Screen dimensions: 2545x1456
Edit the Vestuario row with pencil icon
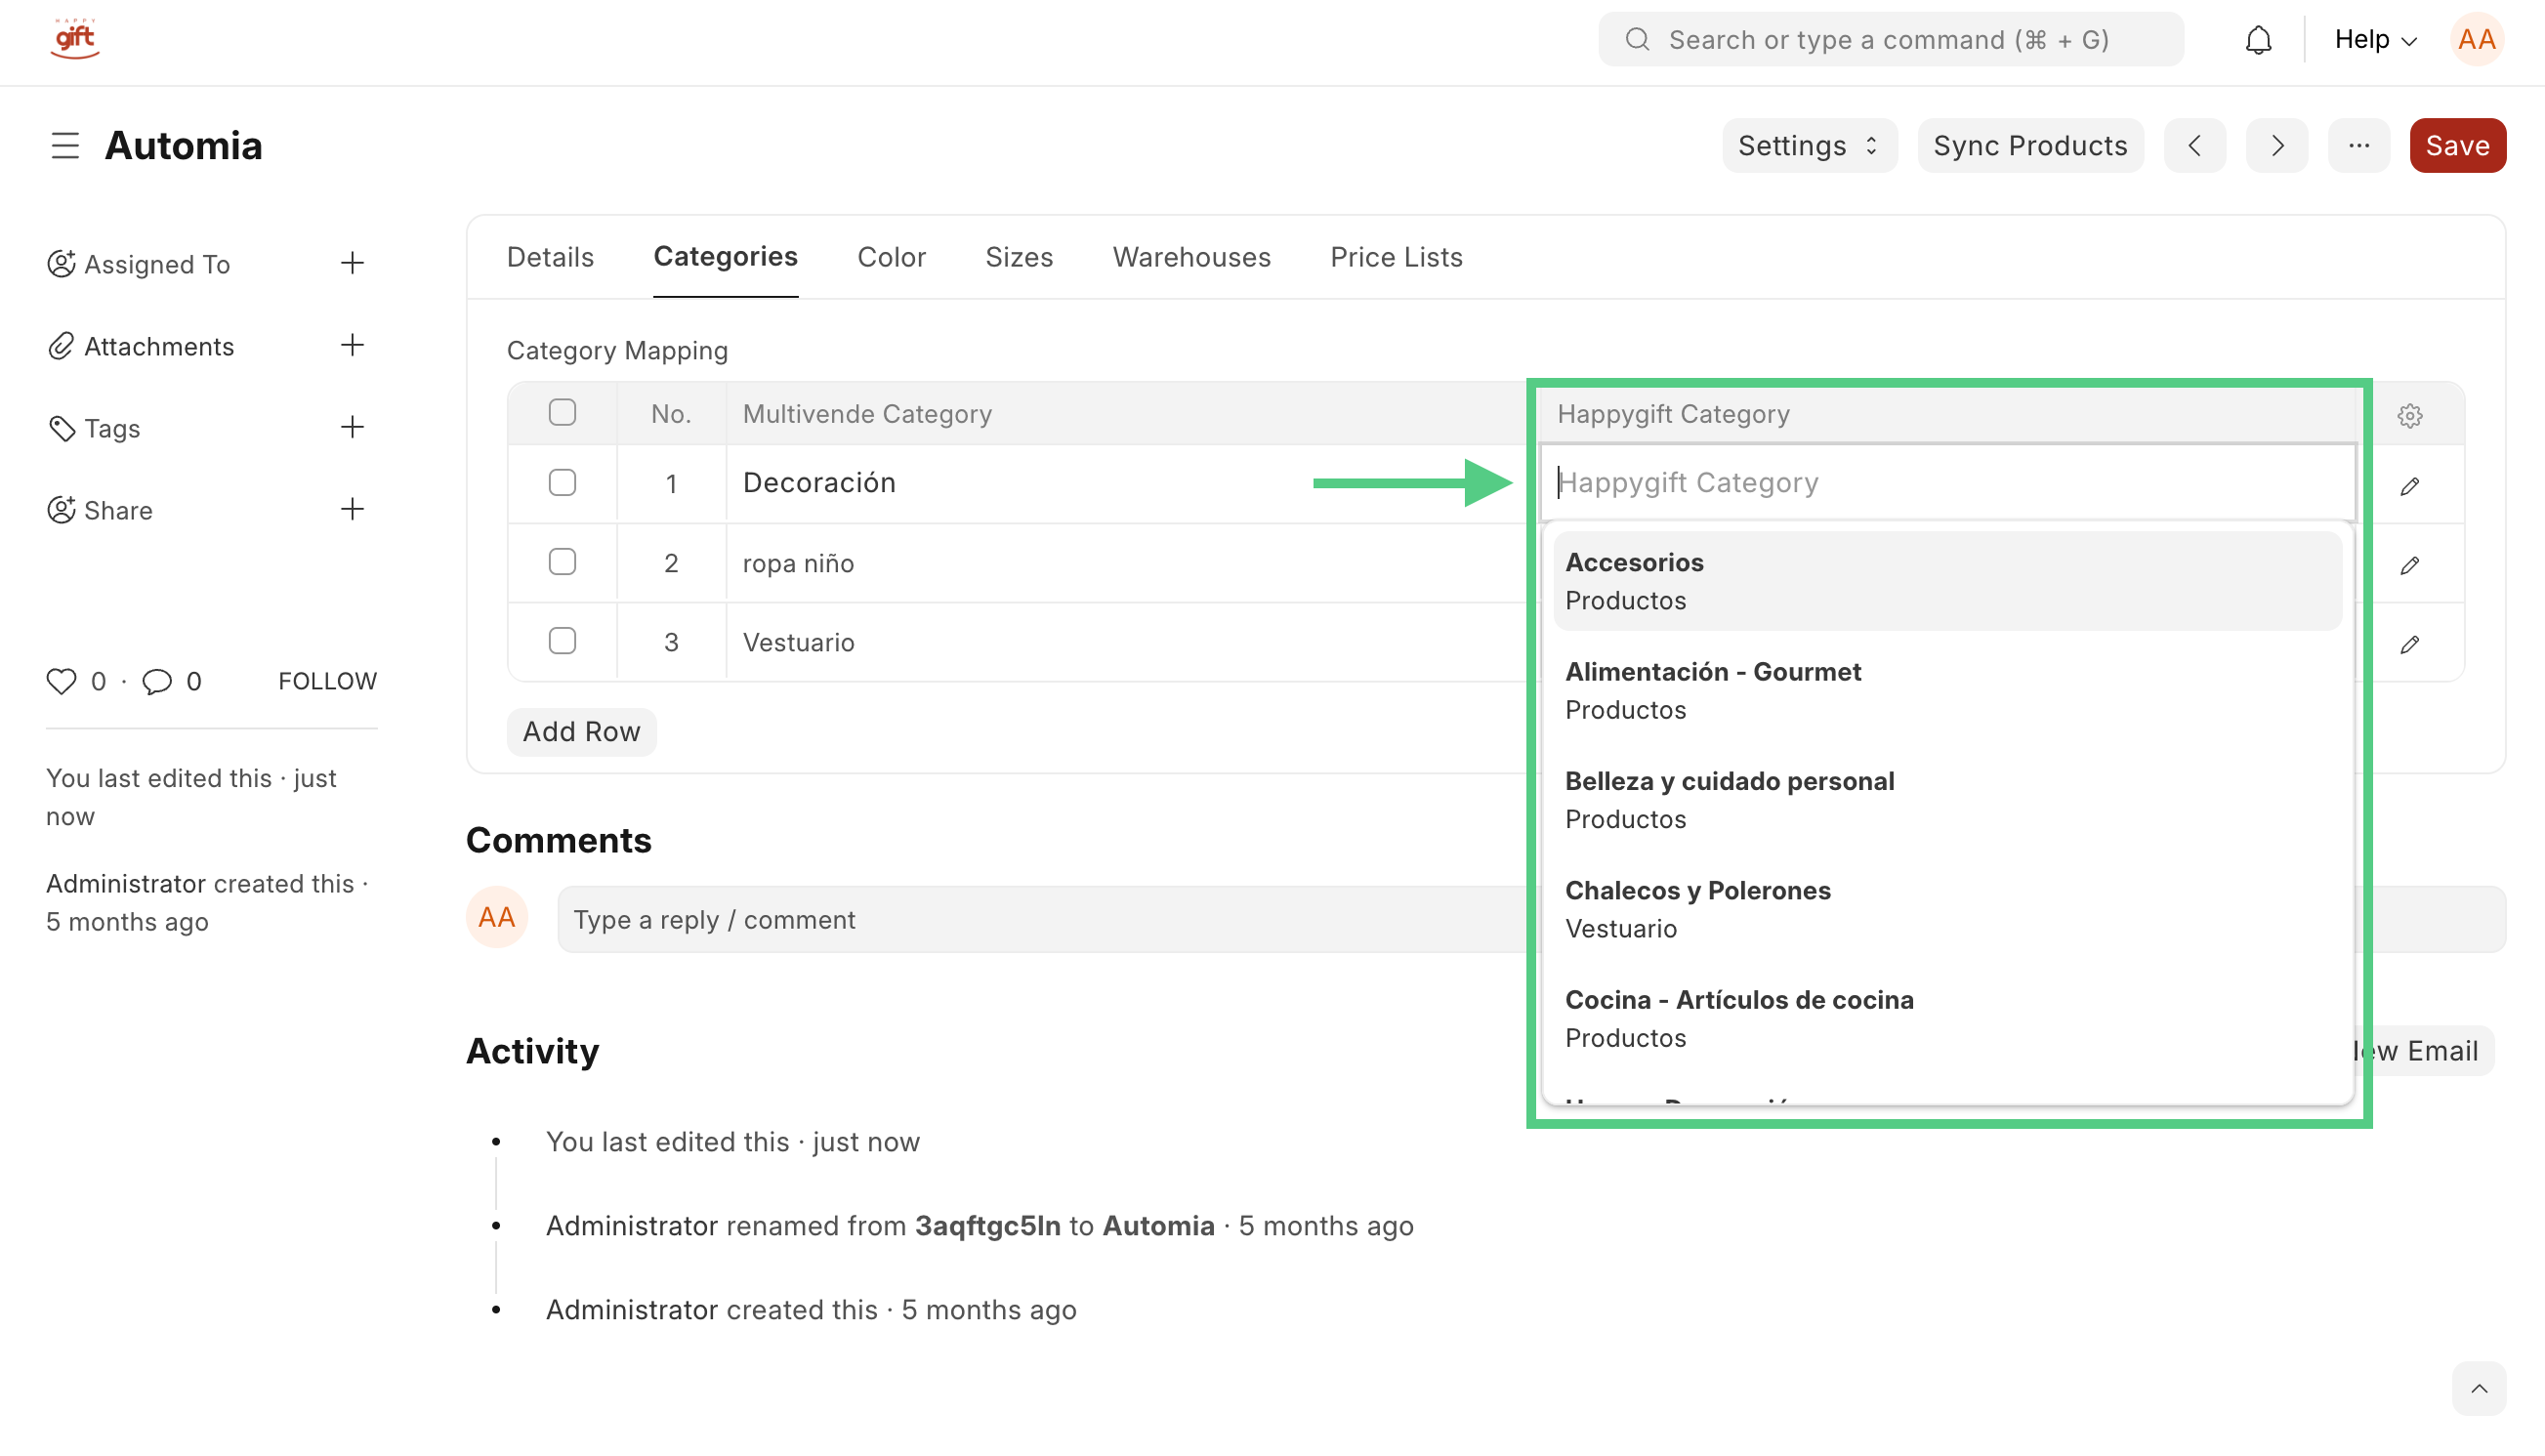(x=2410, y=644)
